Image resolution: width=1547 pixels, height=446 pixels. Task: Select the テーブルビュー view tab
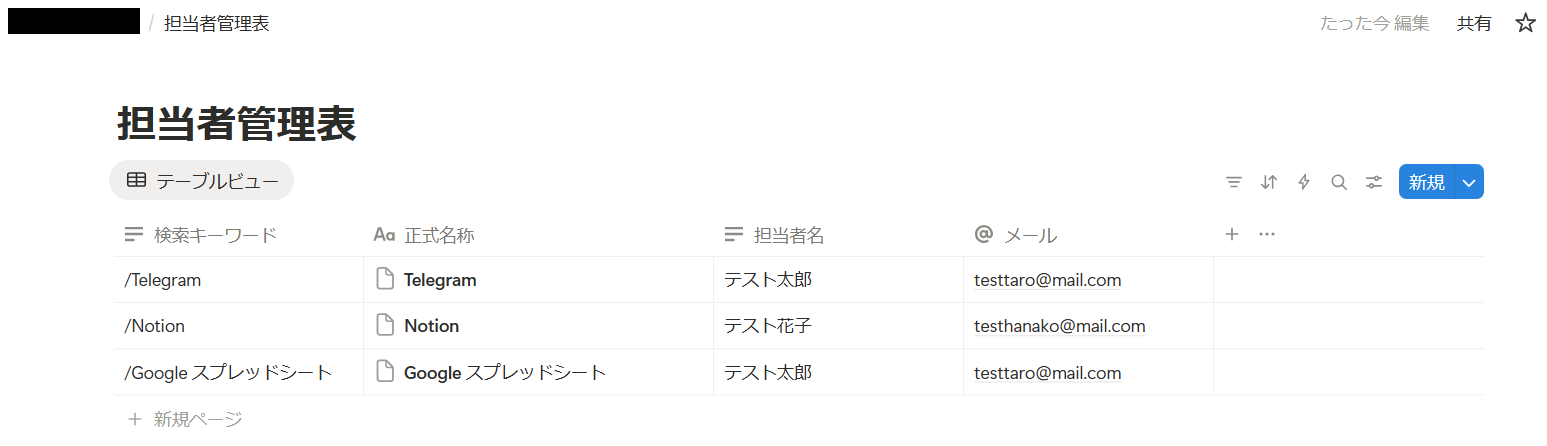(x=202, y=181)
